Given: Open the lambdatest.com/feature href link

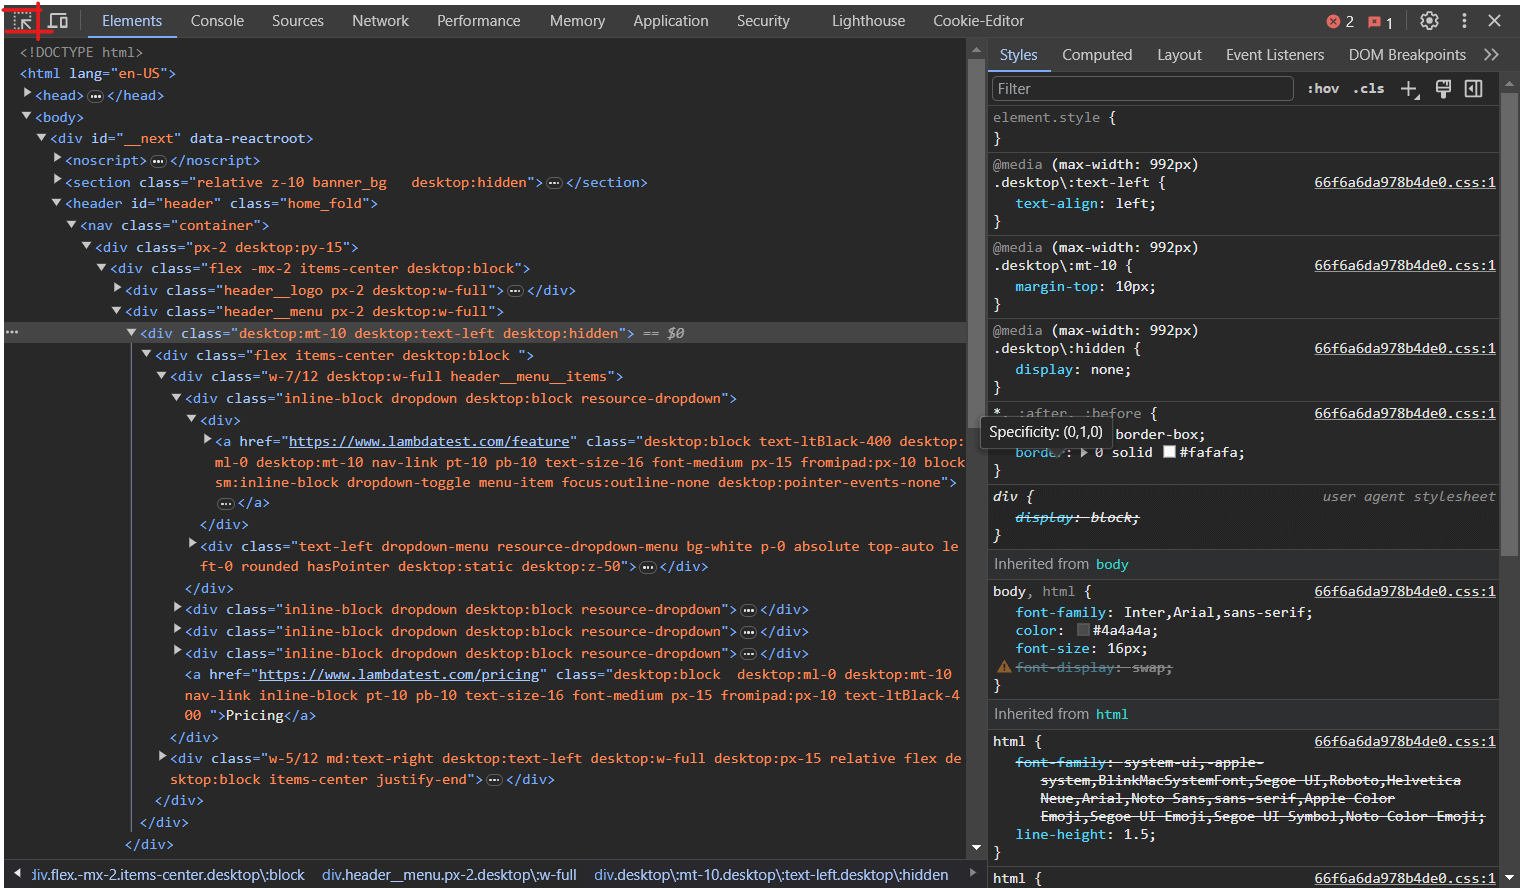Looking at the screenshot, I should click(x=429, y=441).
